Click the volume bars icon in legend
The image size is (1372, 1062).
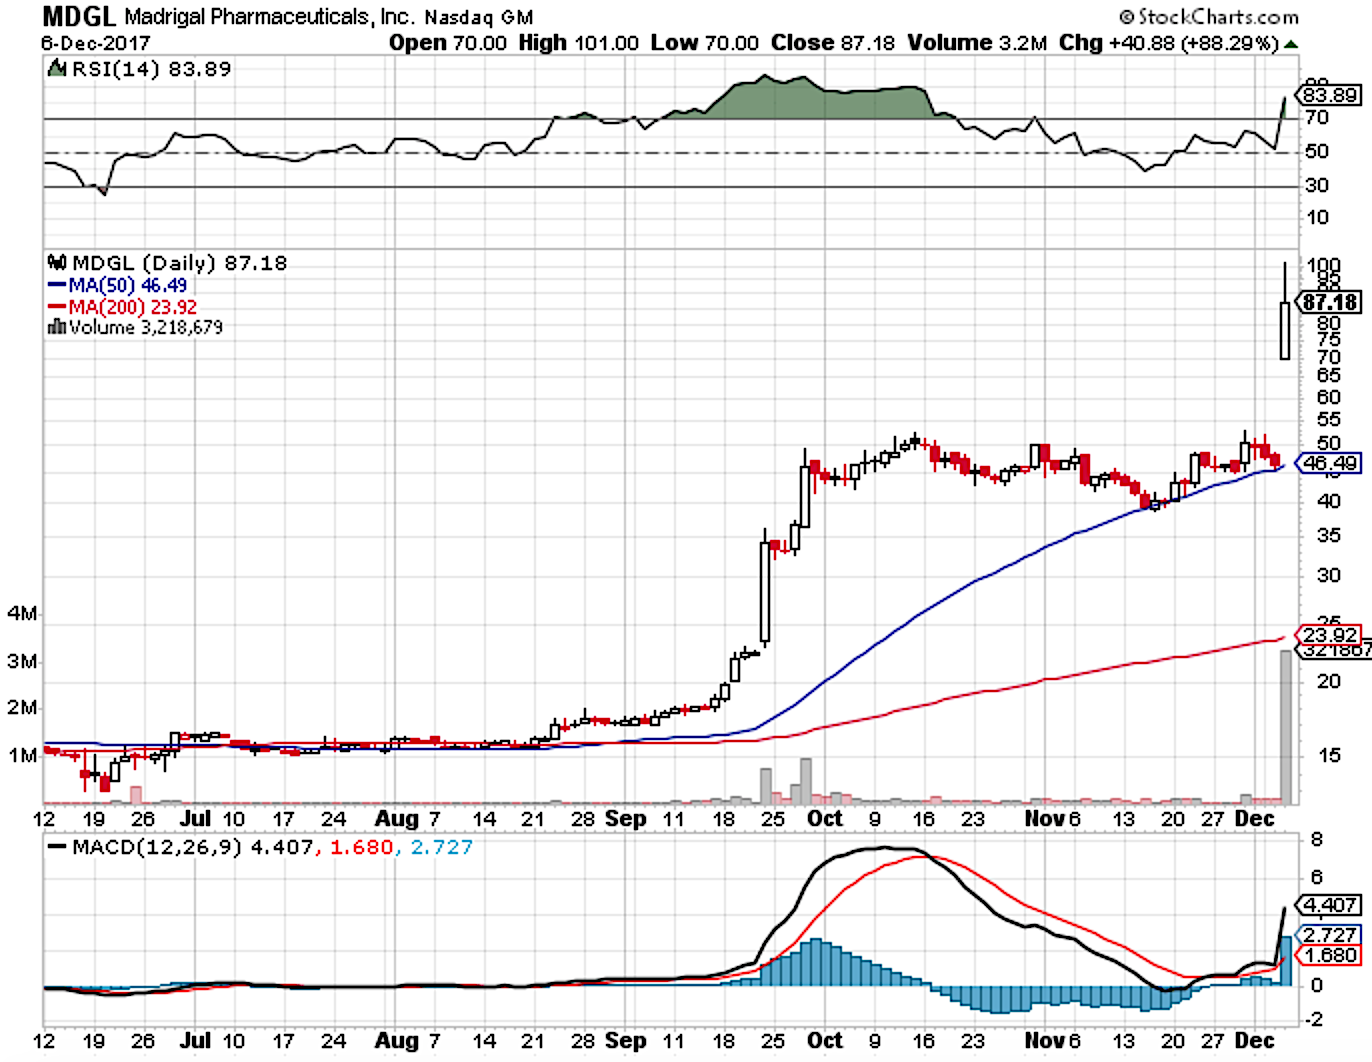point(57,327)
